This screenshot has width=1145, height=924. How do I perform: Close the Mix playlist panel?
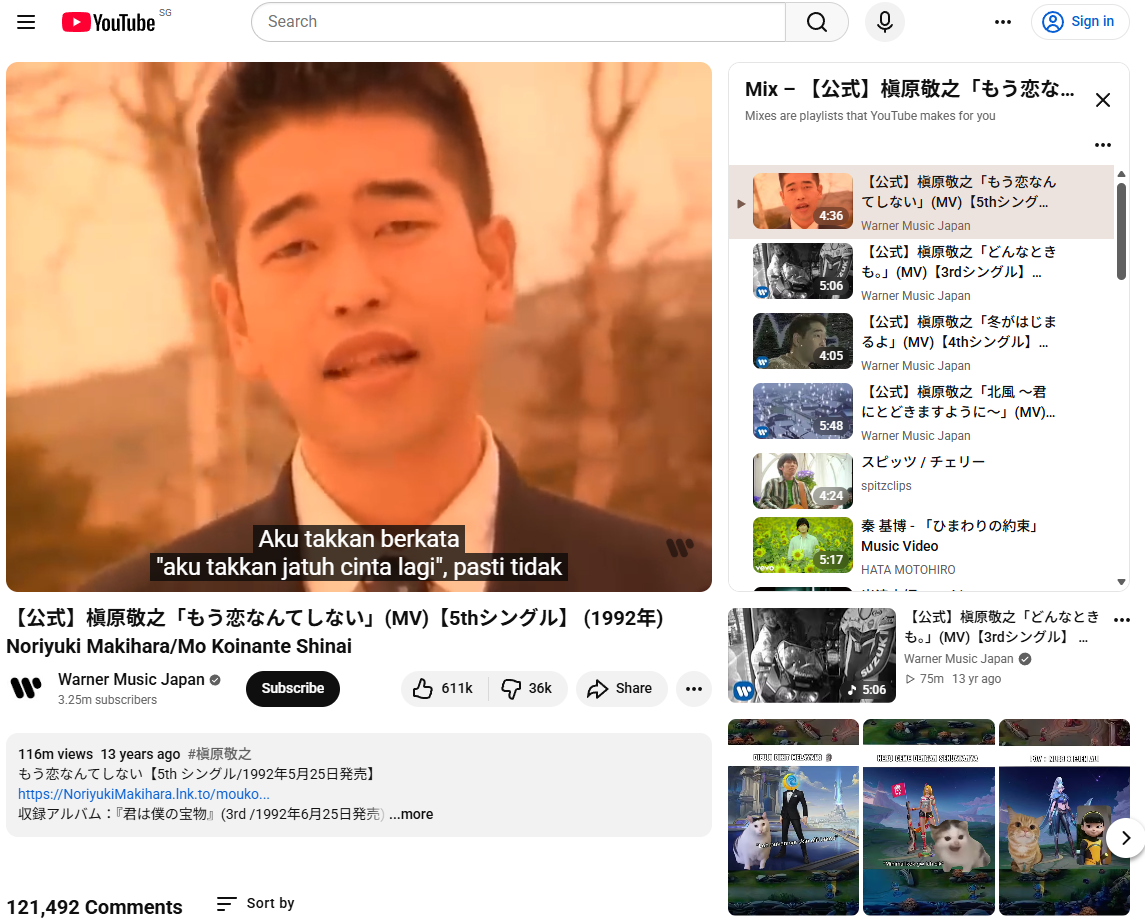[x=1103, y=100]
